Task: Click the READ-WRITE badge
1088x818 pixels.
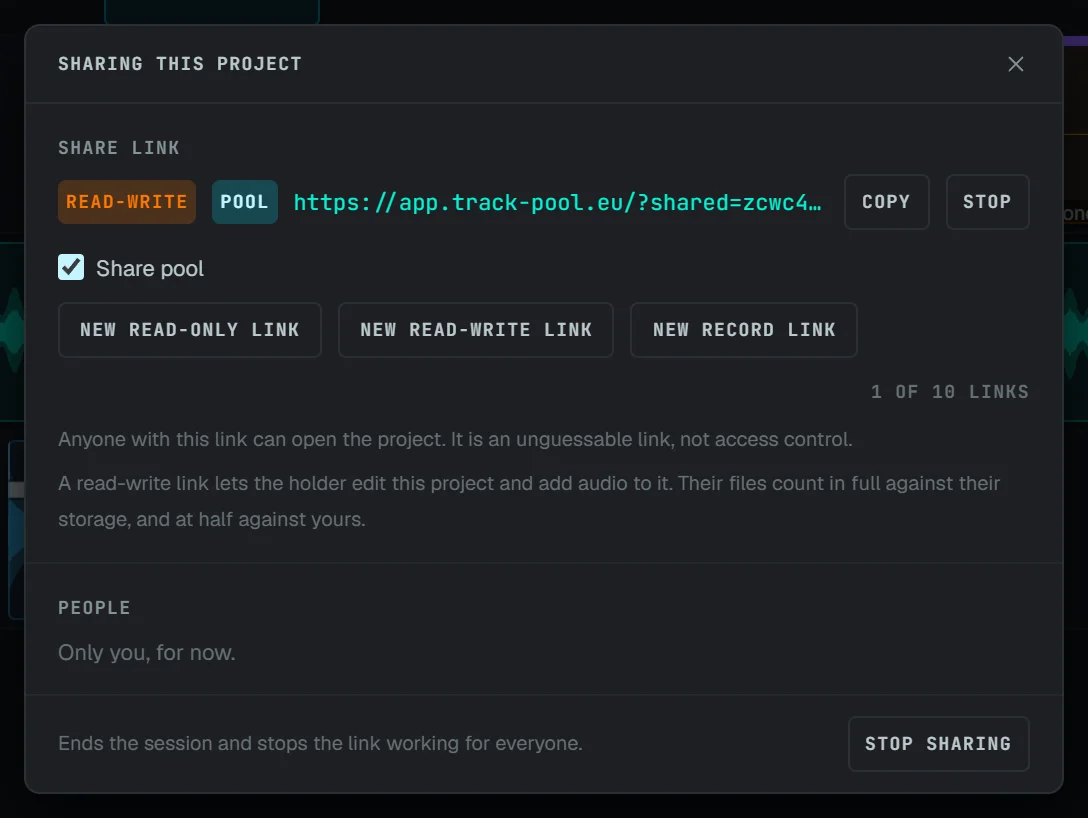Action: point(127,202)
